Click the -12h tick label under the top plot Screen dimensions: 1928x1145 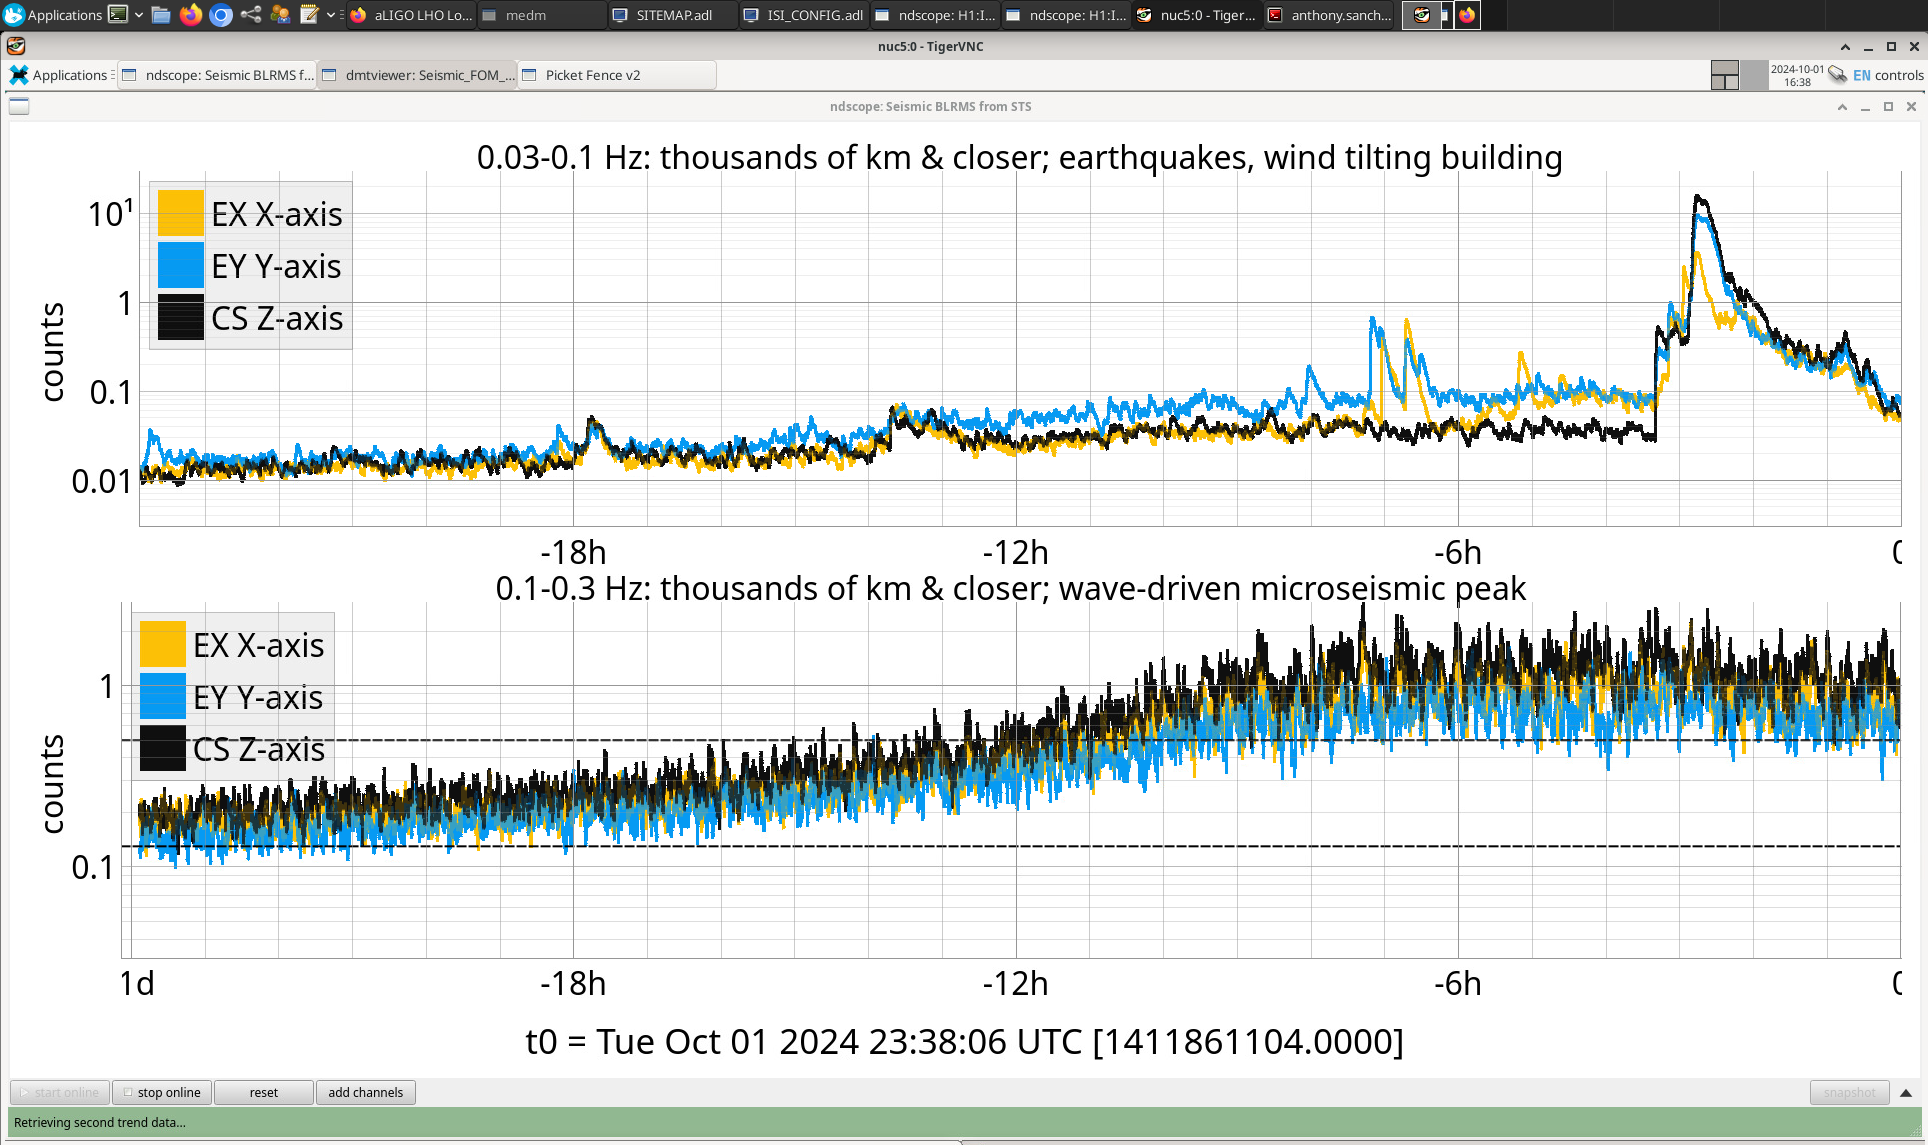coord(1015,552)
